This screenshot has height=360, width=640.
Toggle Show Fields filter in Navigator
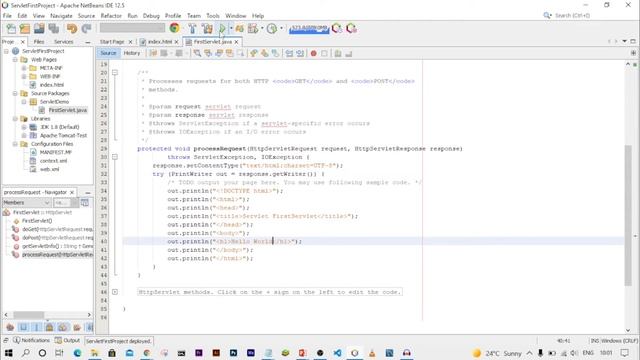(23, 327)
